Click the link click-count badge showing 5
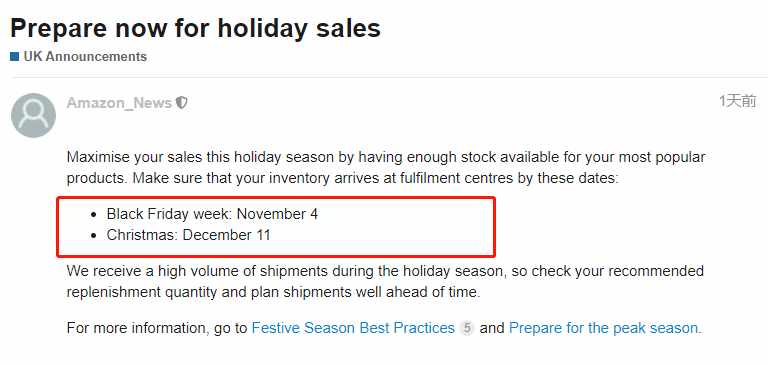The image size is (768, 365). click(467, 328)
